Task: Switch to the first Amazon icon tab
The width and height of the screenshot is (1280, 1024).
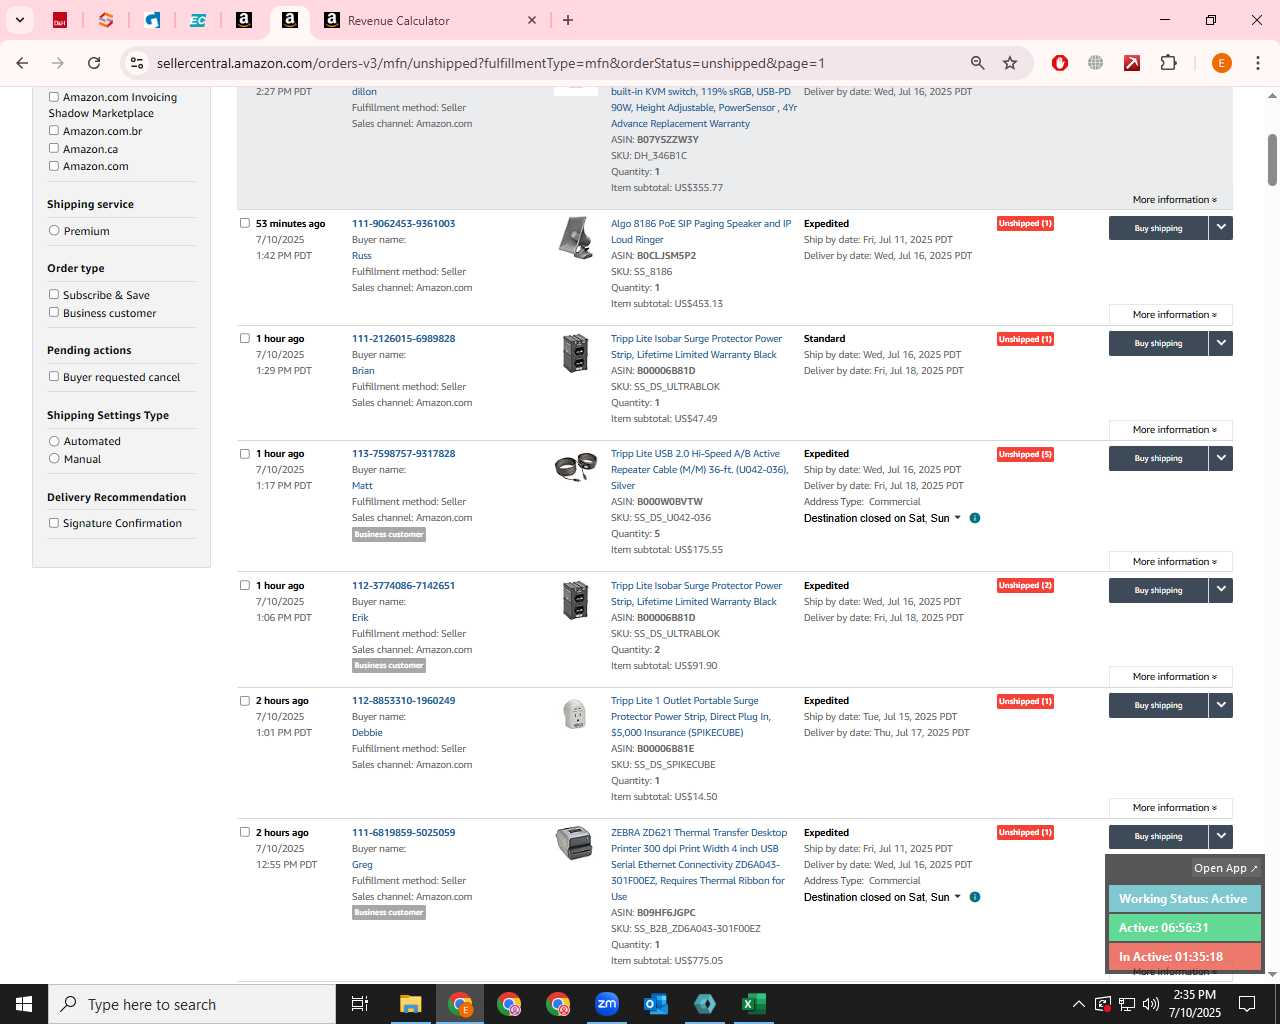Action: (244, 20)
